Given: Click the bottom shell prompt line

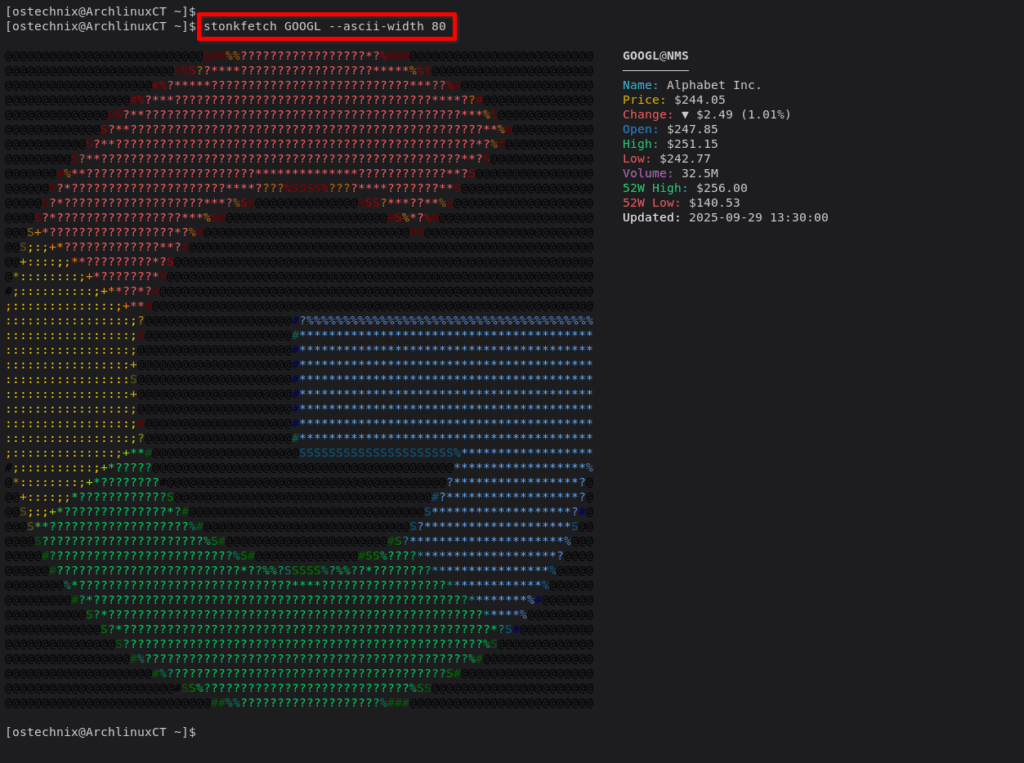Looking at the screenshot, I should [101, 732].
